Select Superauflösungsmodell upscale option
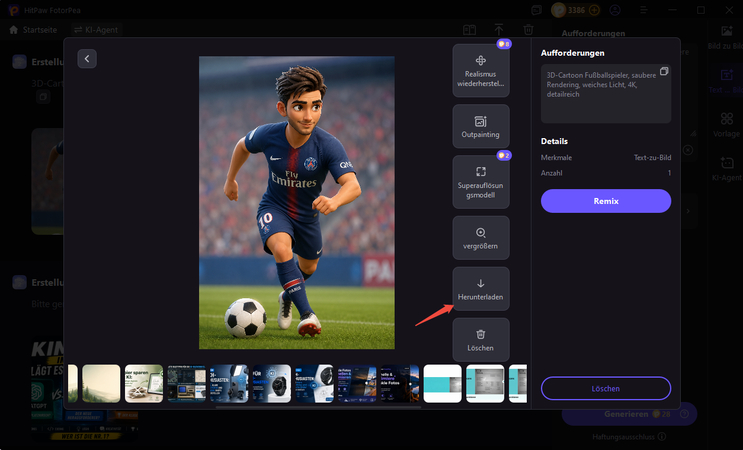The width and height of the screenshot is (743, 450). 480,182
